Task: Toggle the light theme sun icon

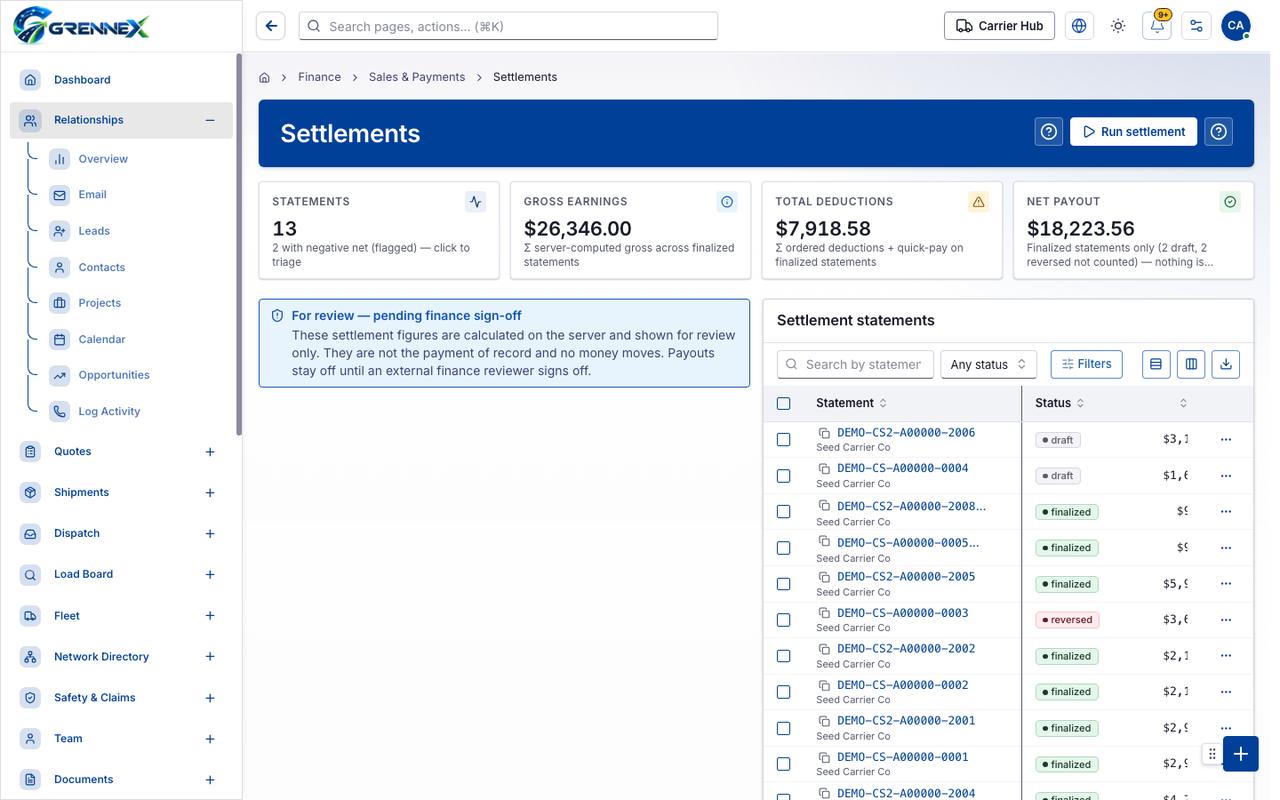Action: pyautogui.click(x=1118, y=26)
